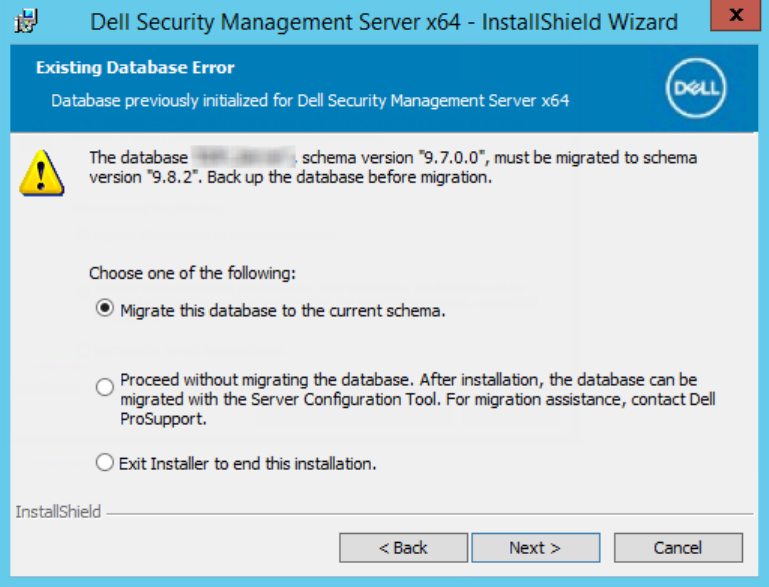Click the yellow warning triangle icon

point(42,173)
